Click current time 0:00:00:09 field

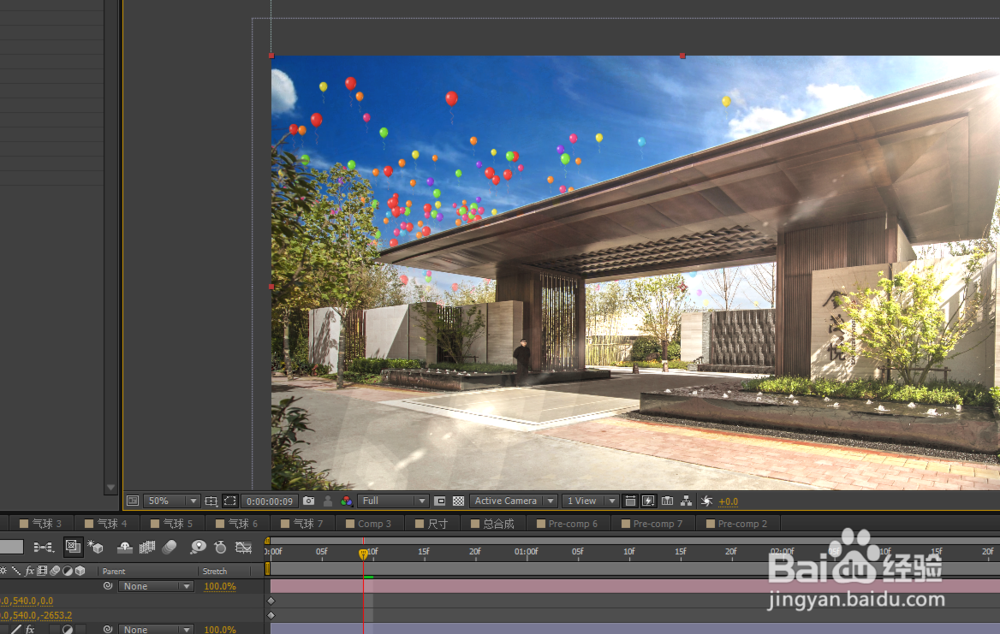coord(270,501)
